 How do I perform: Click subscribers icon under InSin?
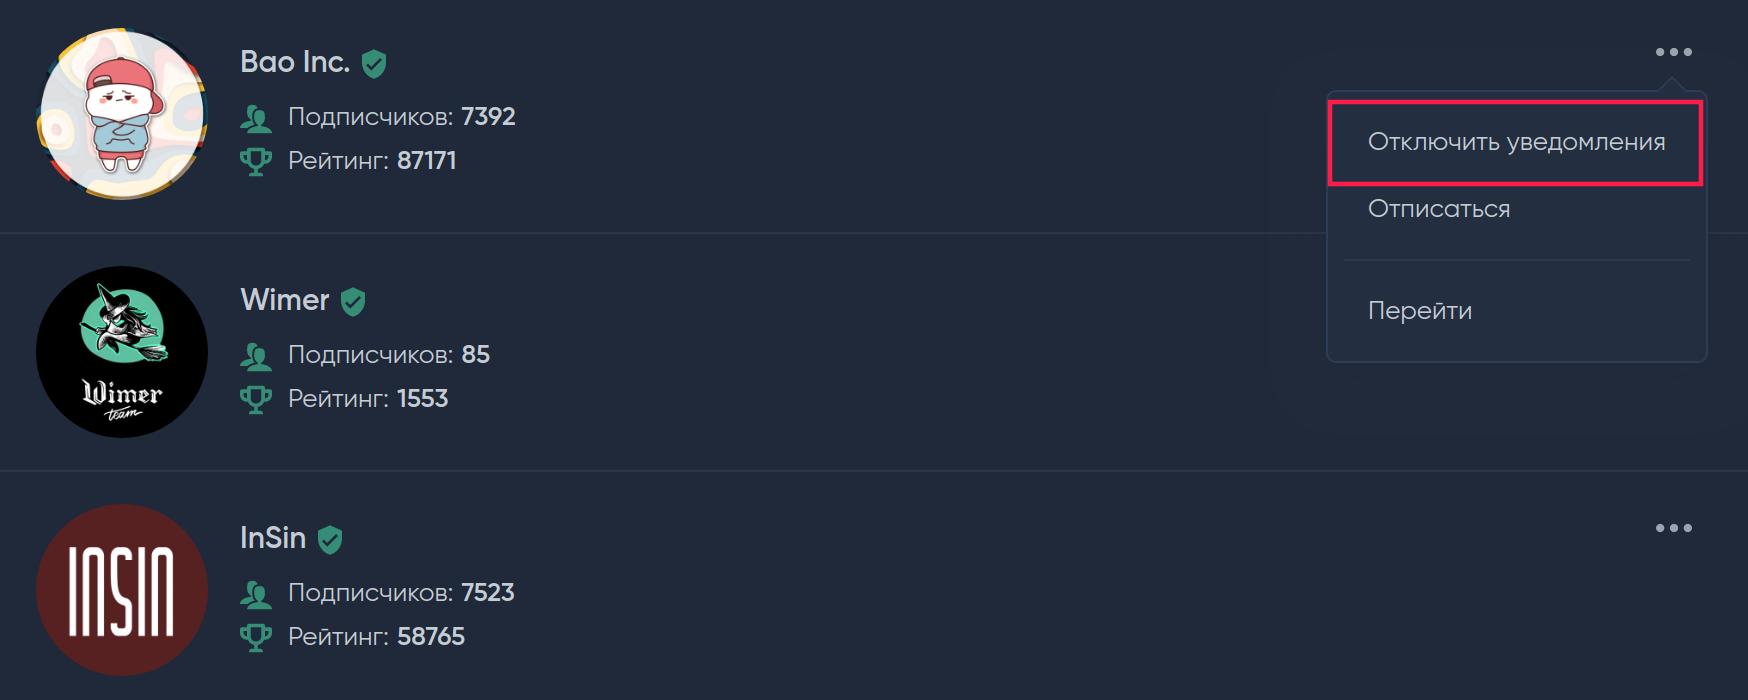256,595
